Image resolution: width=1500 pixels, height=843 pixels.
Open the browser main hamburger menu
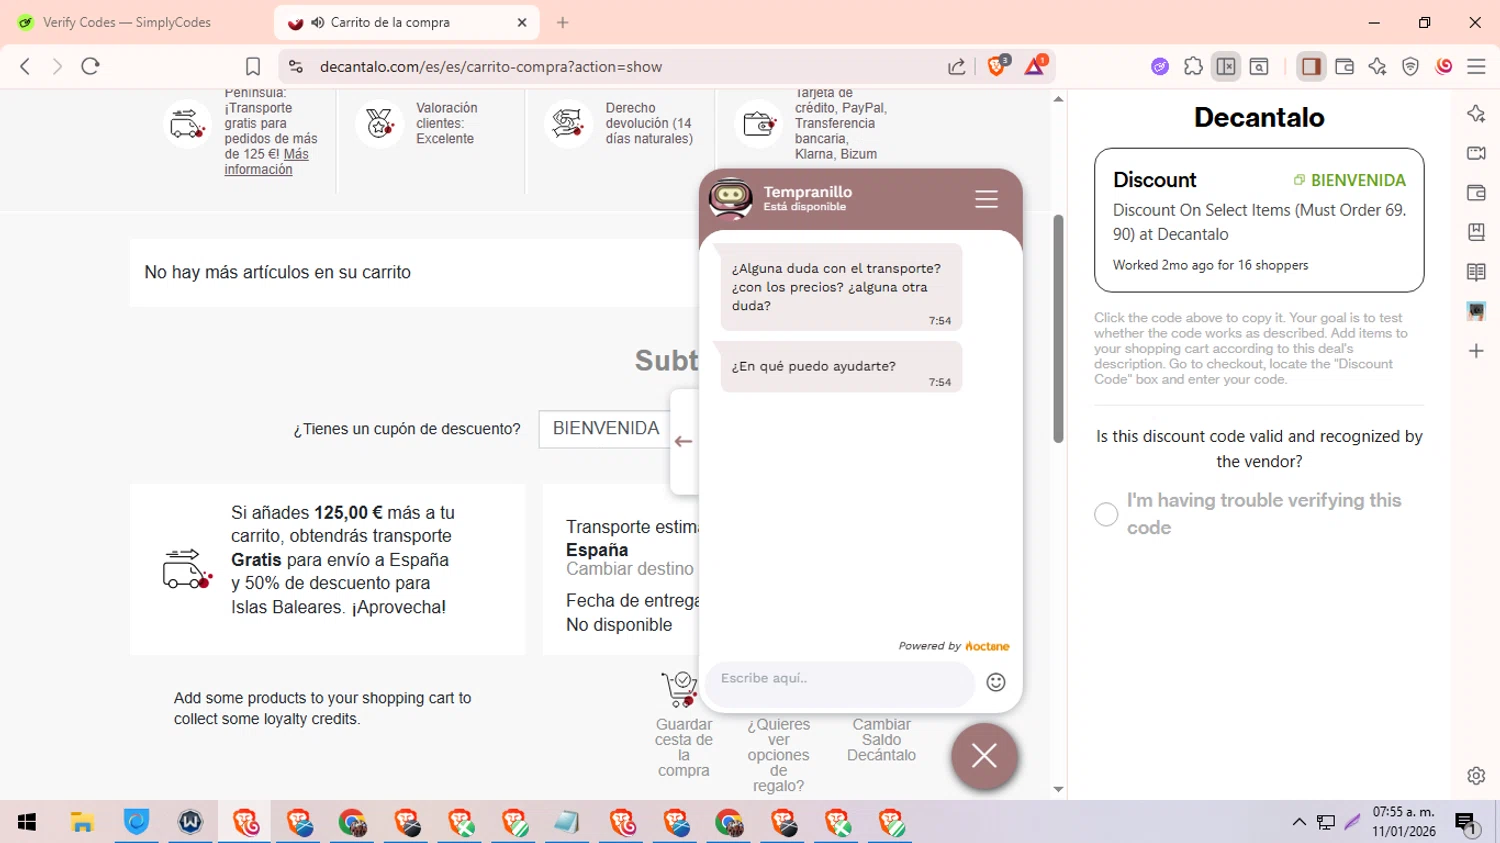pyautogui.click(x=1476, y=67)
